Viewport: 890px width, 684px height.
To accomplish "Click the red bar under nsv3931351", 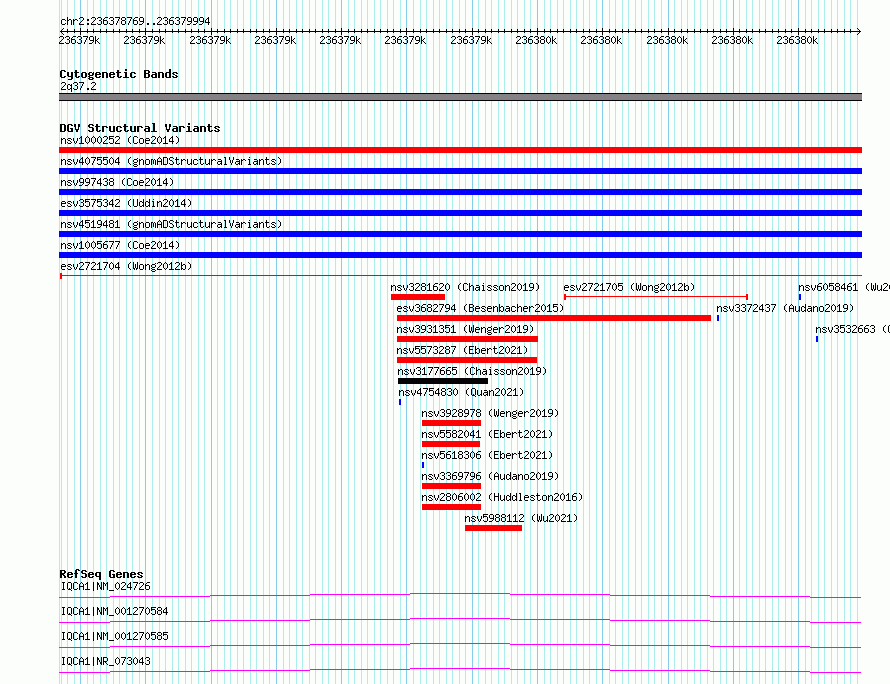I will [467, 339].
